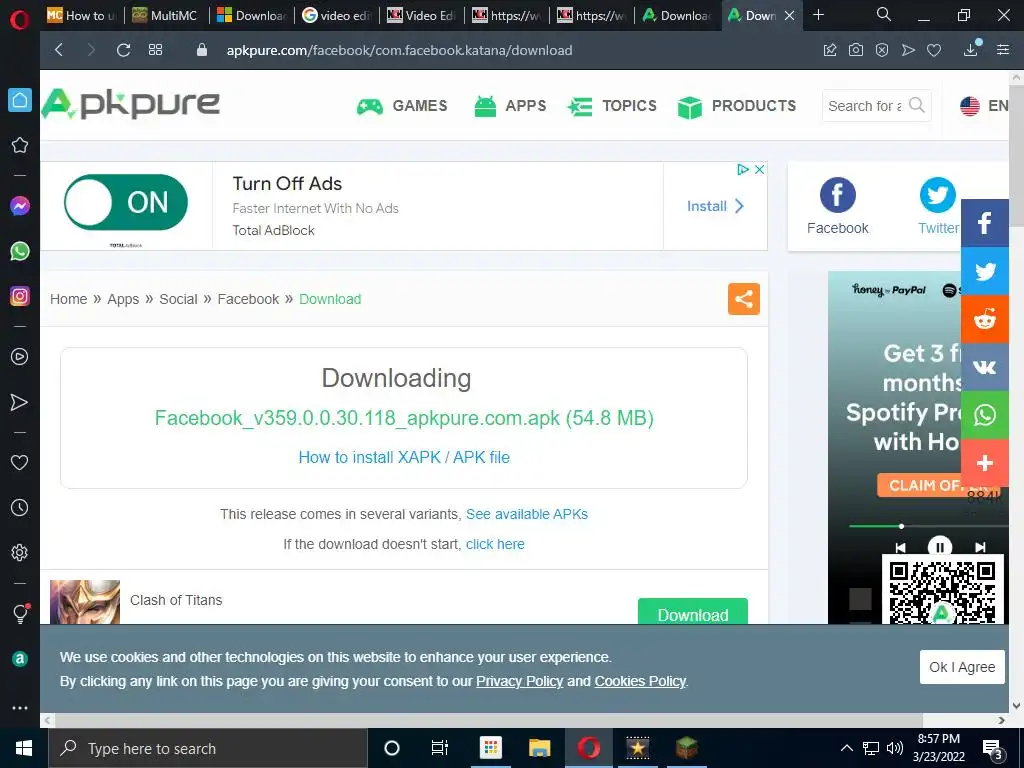Expand more share options plus button
This screenshot has height=768, width=1024.
tap(985, 463)
